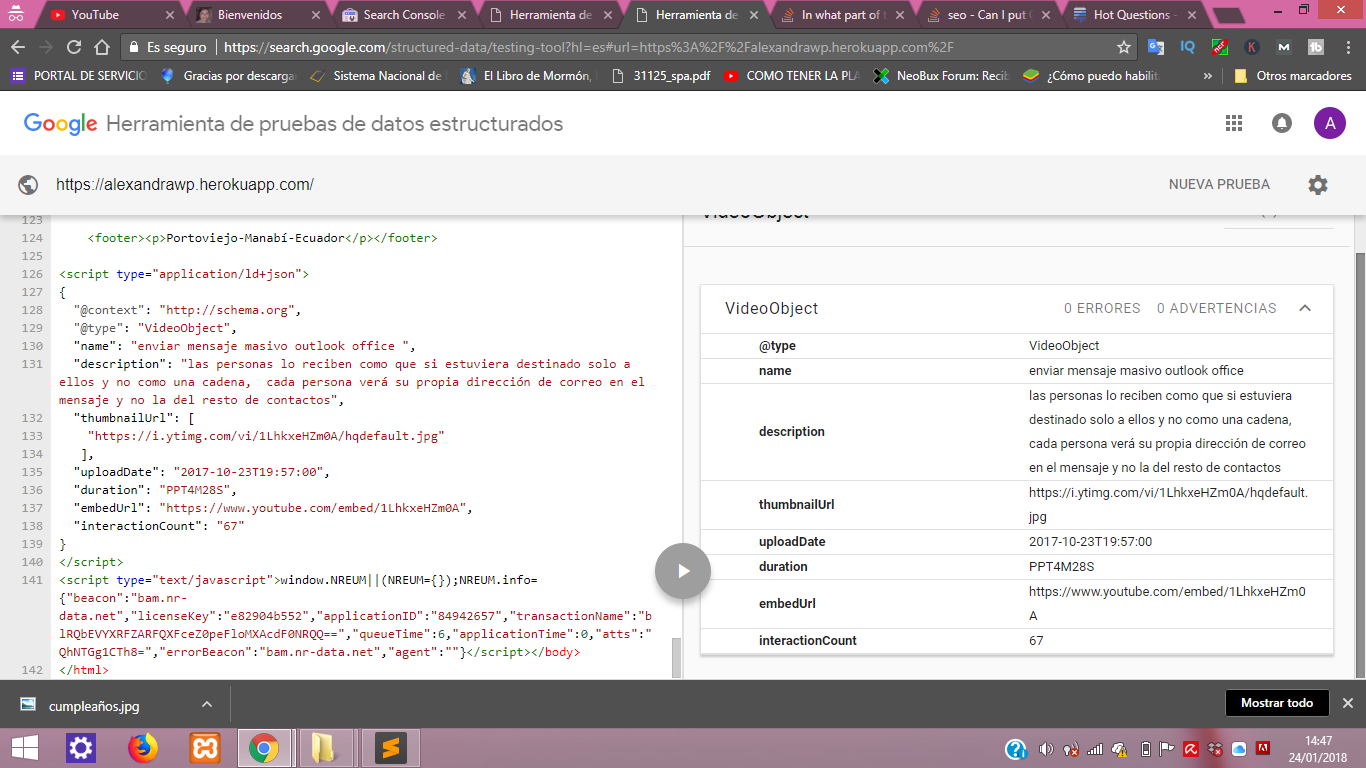Image resolution: width=1366 pixels, height=768 pixels.
Task: Switch to the Search Console tab
Action: point(403,15)
